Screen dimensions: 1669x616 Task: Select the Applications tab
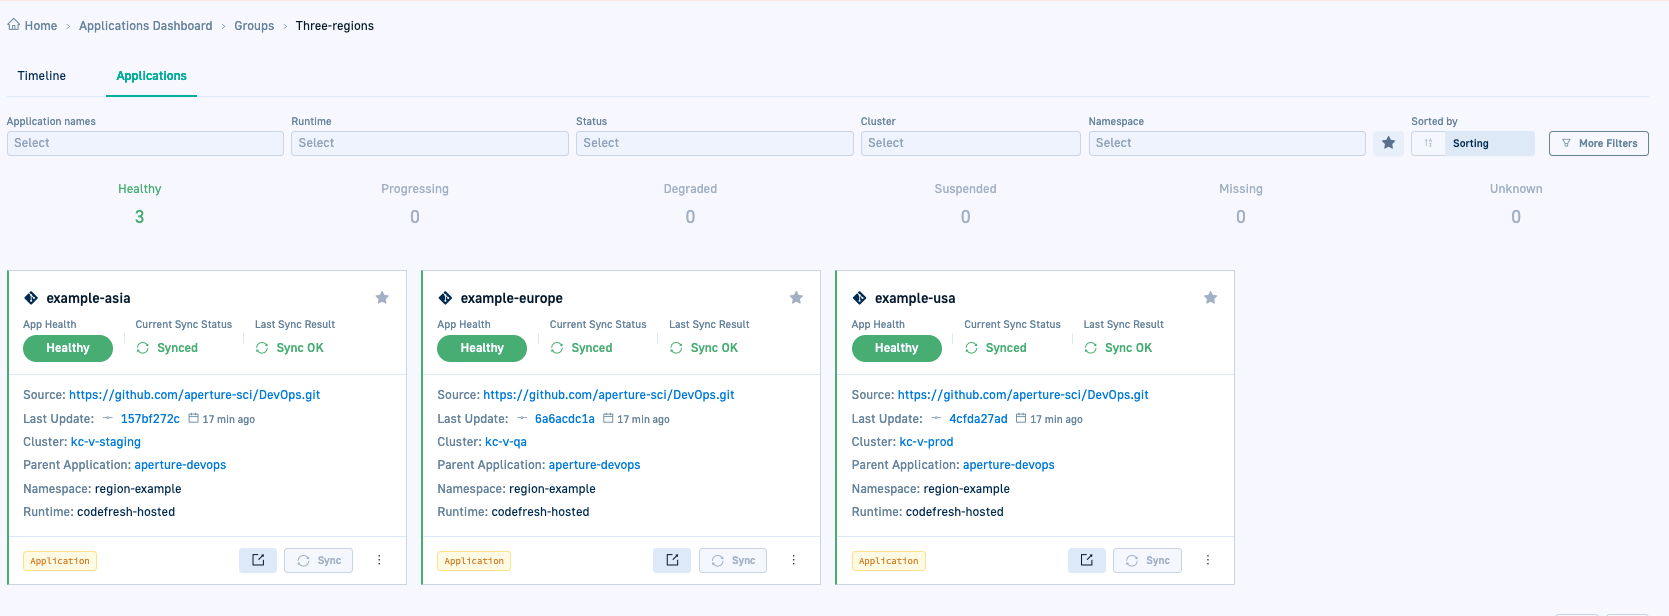(x=151, y=76)
